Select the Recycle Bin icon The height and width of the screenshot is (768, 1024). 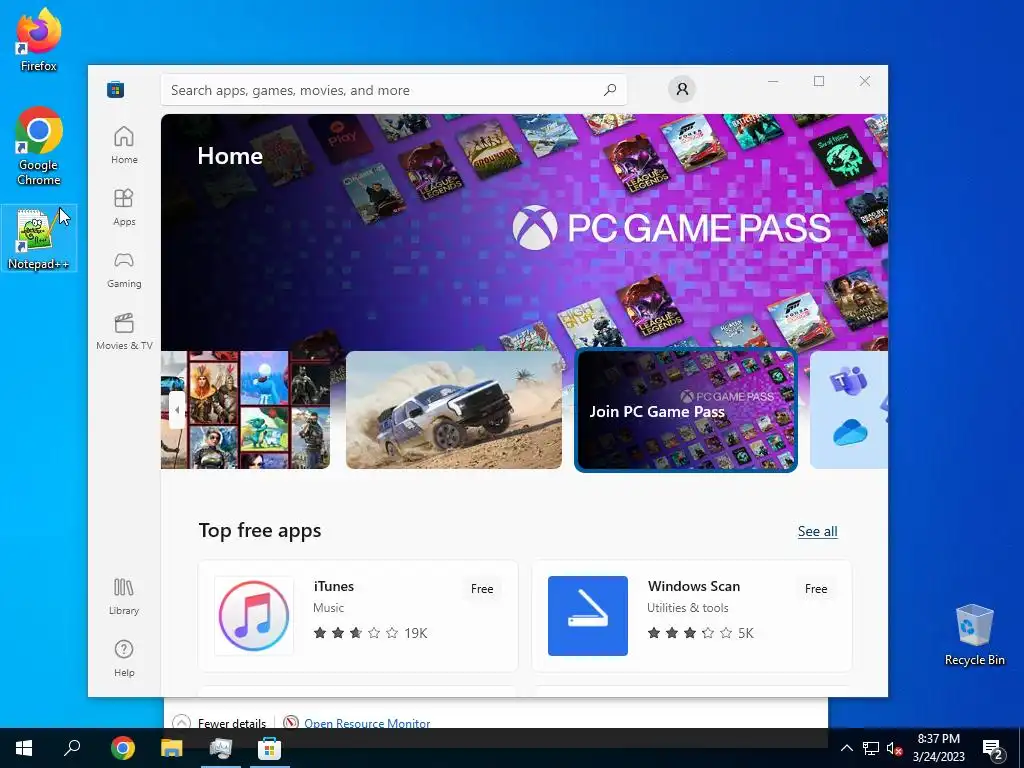coord(974,635)
